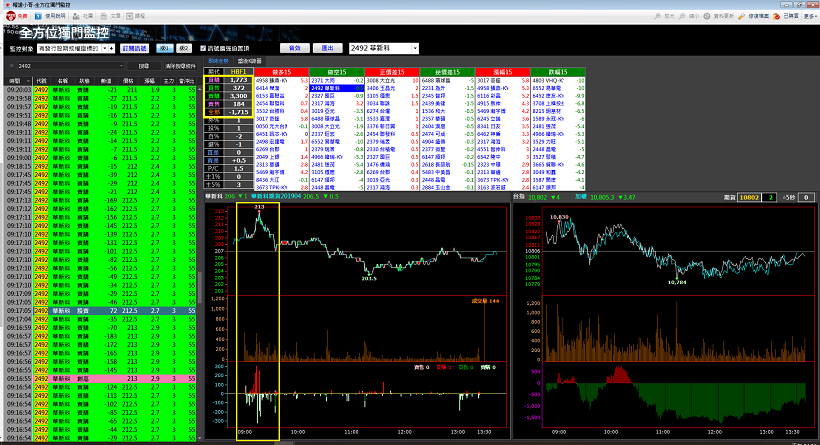Click the 搜尋 search button
The height and width of the screenshot is (445, 820).
pyautogui.click(x=144, y=66)
